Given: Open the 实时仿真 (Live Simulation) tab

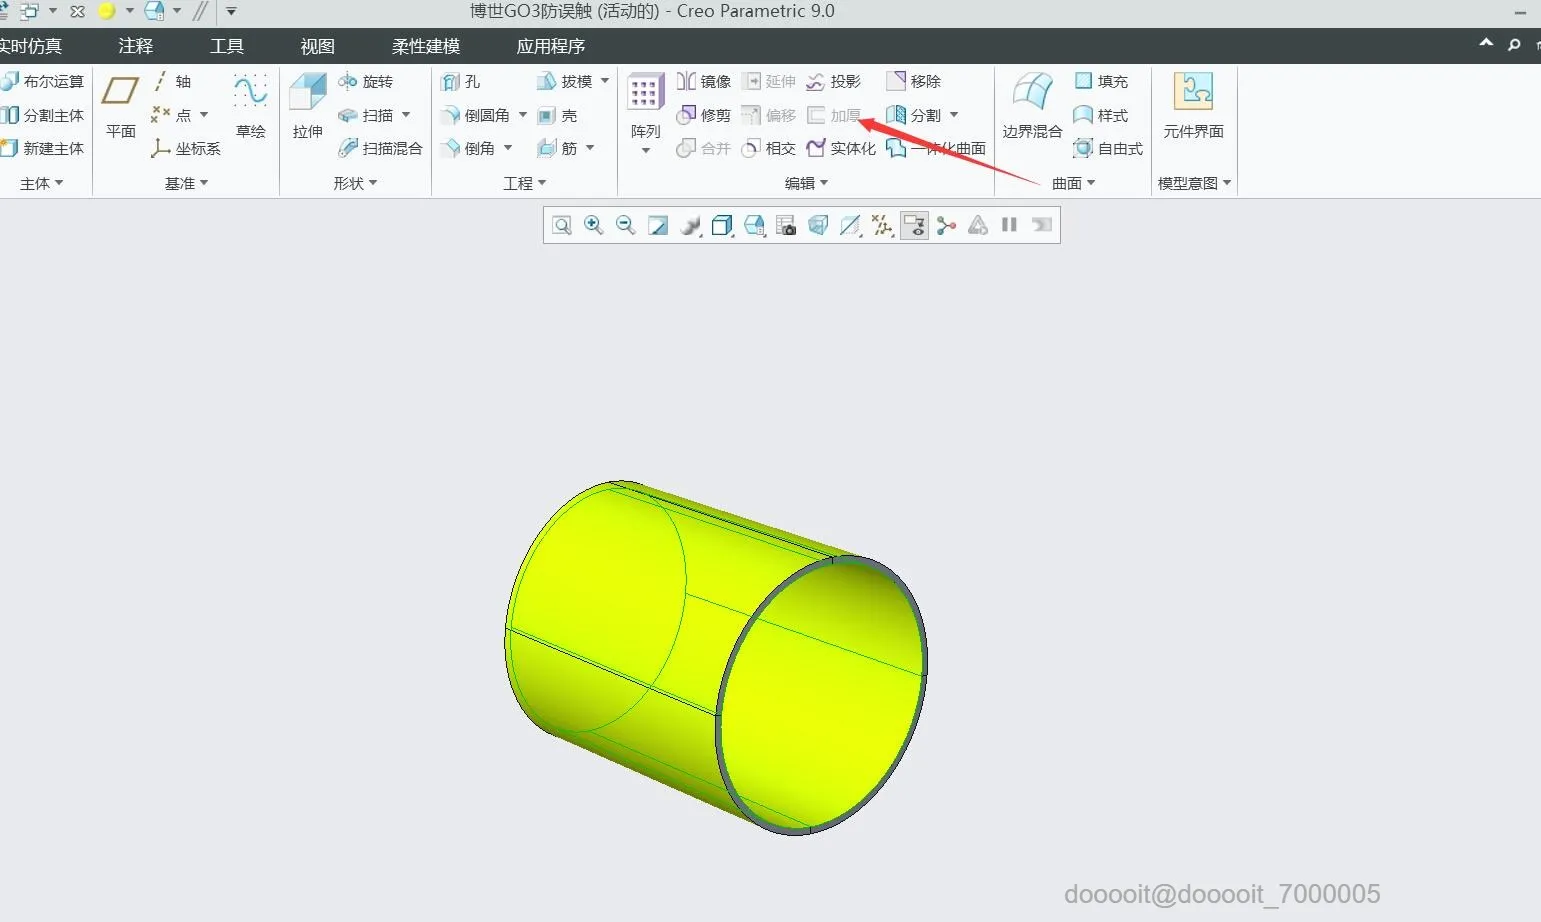Looking at the screenshot, I should pyautogui.click(x=31, y=46).
